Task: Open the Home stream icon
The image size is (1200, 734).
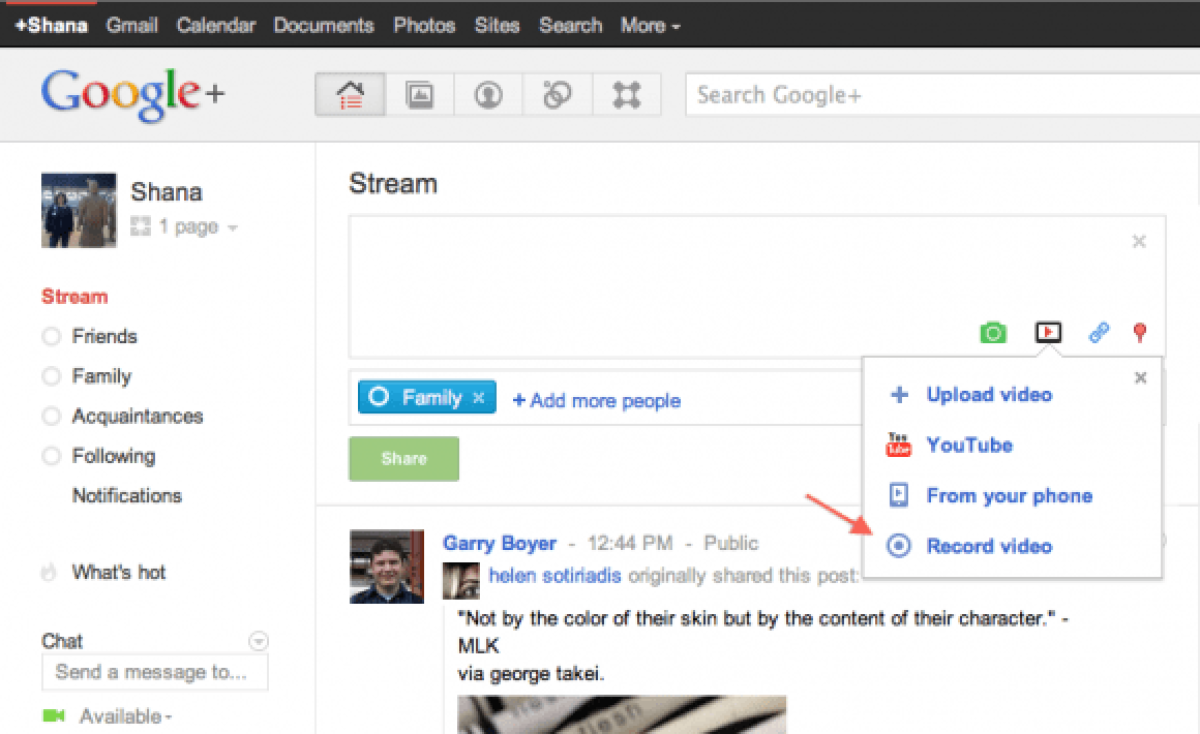Action: [350, 96]
